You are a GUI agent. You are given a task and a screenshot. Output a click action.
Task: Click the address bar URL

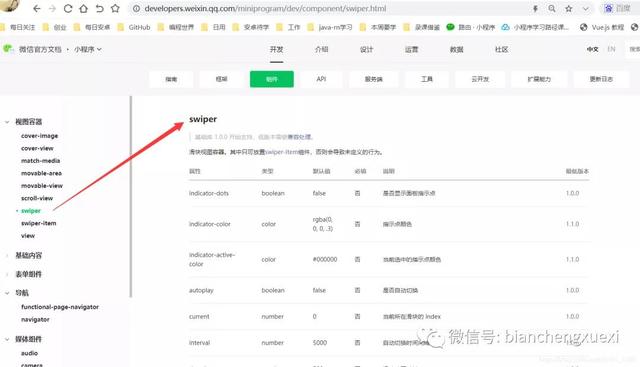pos(265,9)
